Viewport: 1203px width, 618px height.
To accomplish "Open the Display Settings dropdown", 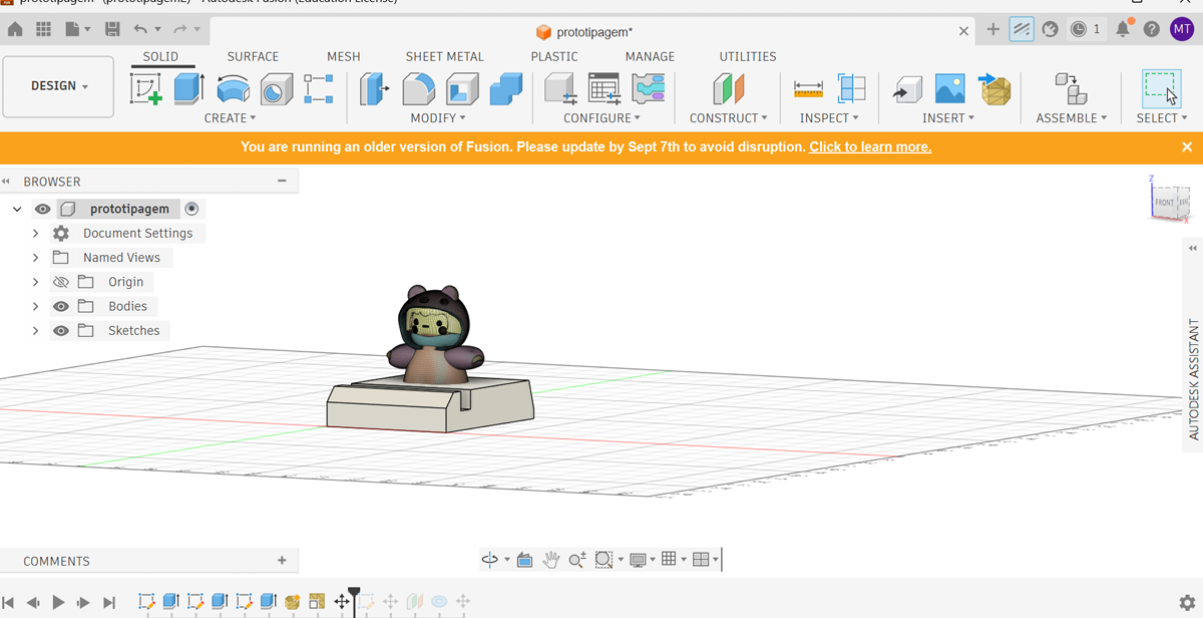I will [x=642, y=560].
